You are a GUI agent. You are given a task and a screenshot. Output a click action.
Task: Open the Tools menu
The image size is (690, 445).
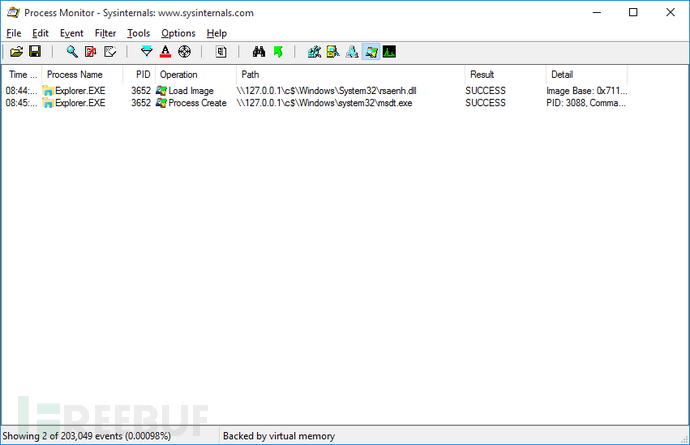[x=139, y=33]
